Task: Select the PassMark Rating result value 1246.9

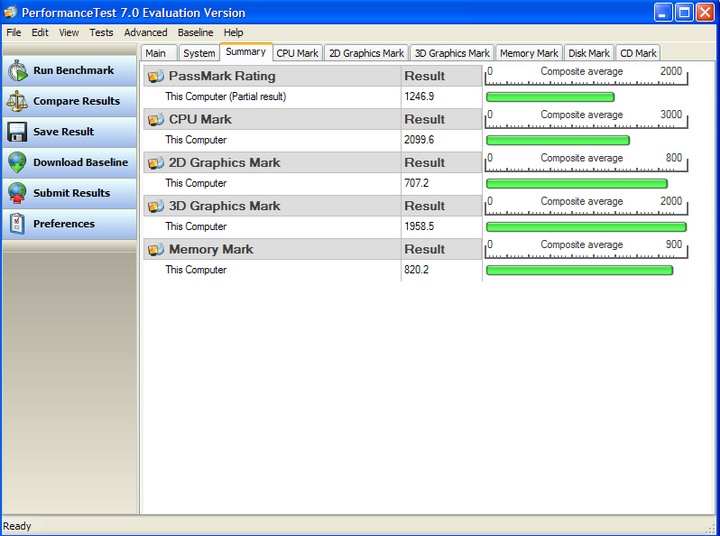Action: [419, 96]
